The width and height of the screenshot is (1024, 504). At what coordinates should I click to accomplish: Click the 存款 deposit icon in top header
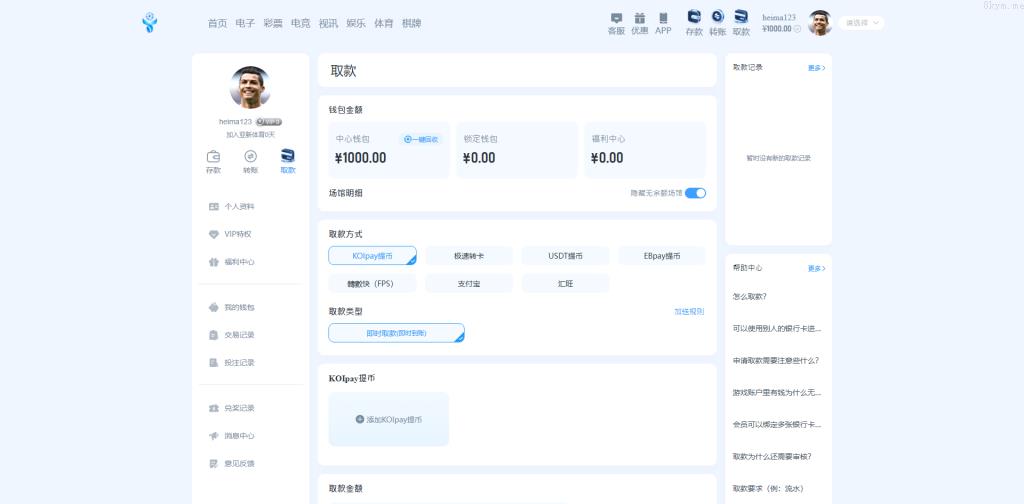pos(694,17)
